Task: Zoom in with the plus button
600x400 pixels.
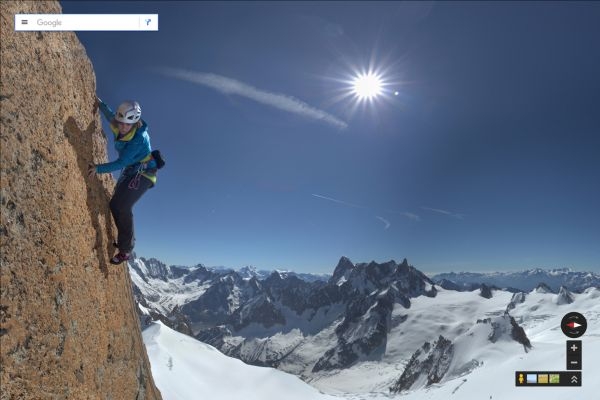Action: pyautogui.click(x=574, y=348)
